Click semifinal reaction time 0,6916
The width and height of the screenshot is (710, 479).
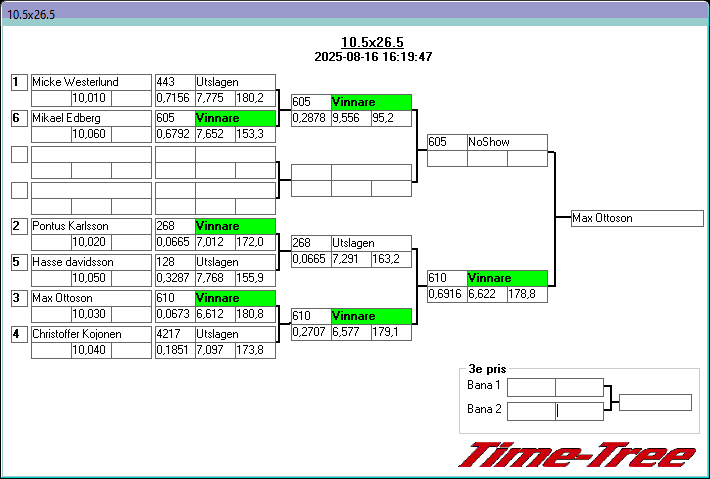click(447, 294)
